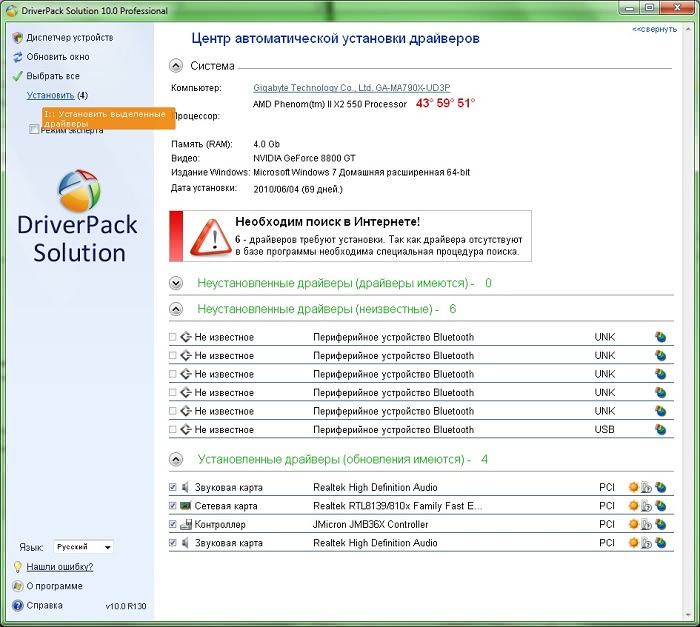Click the sun update icon in Сетевая карта row
Screen dimensions: 700x627
click(x=633, y=506)
